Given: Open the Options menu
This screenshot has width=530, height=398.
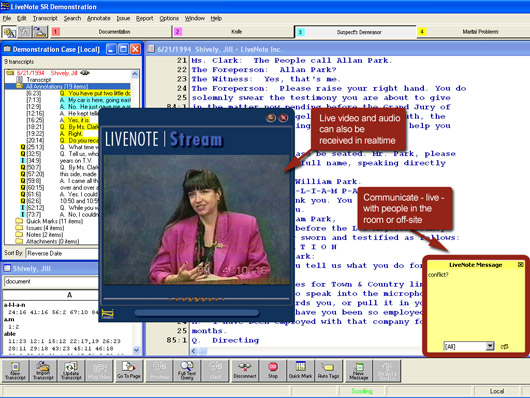Looking at the screenshot, I should [x=169, y=18].
